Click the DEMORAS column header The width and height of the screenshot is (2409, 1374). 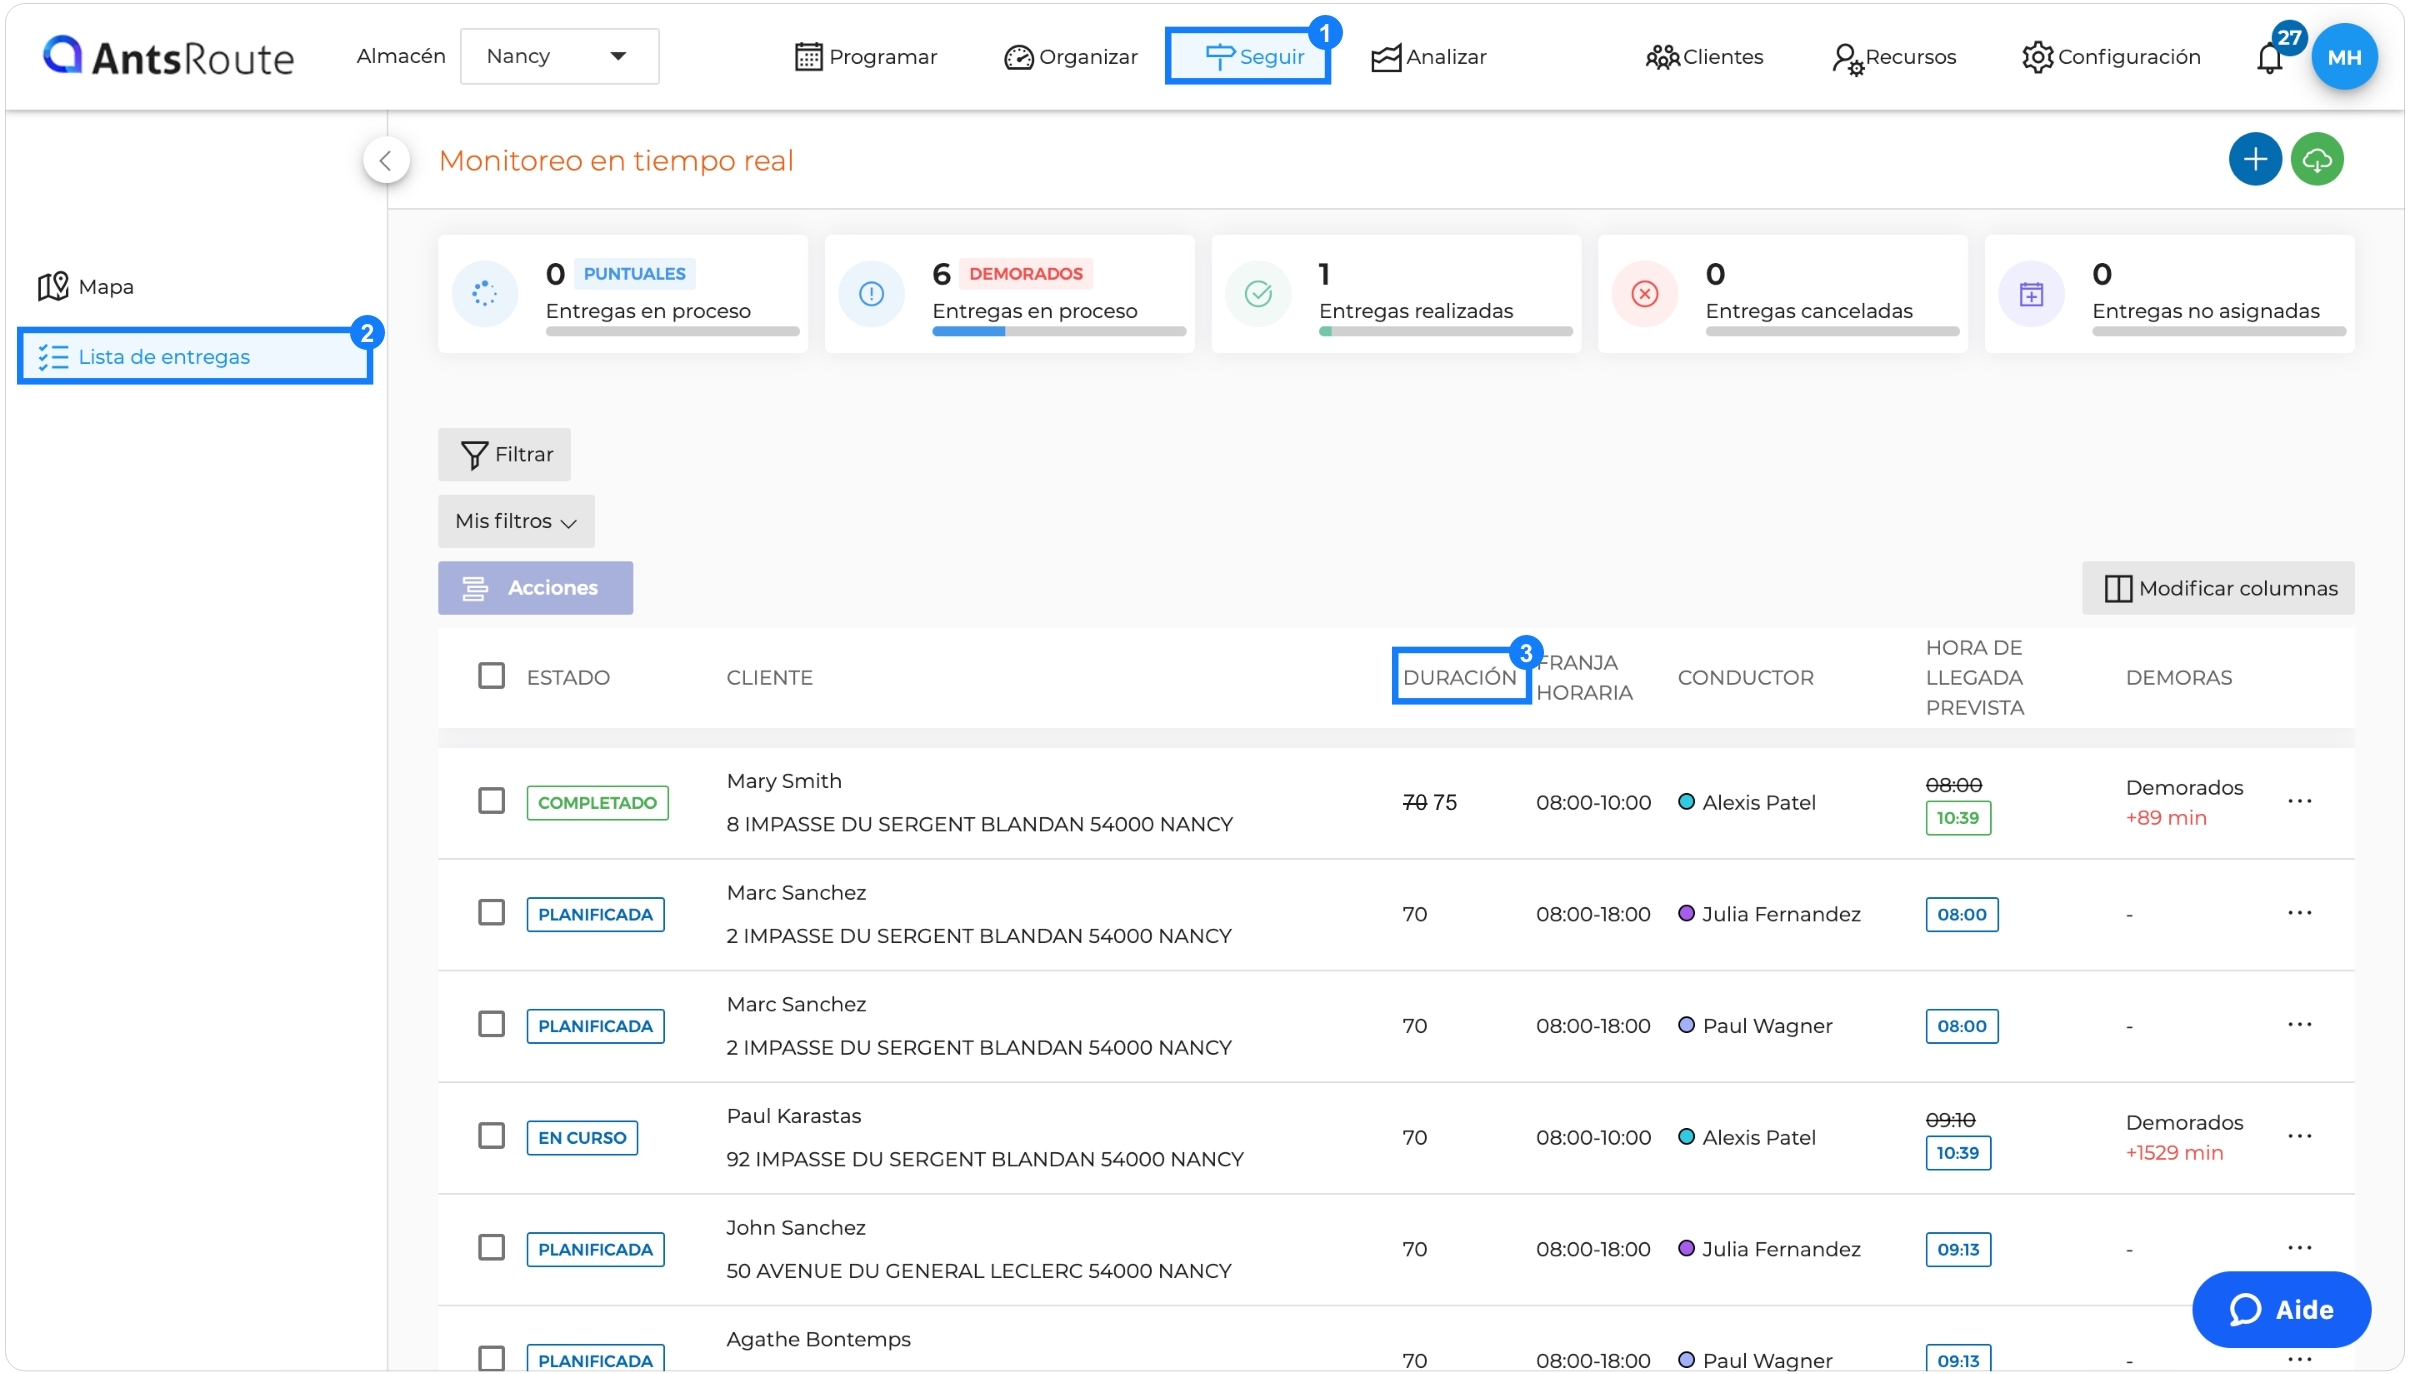[2178, 678]
